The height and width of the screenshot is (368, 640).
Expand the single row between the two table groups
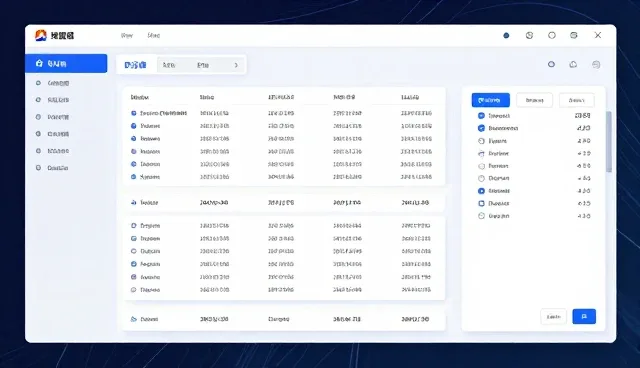point(284,202)
